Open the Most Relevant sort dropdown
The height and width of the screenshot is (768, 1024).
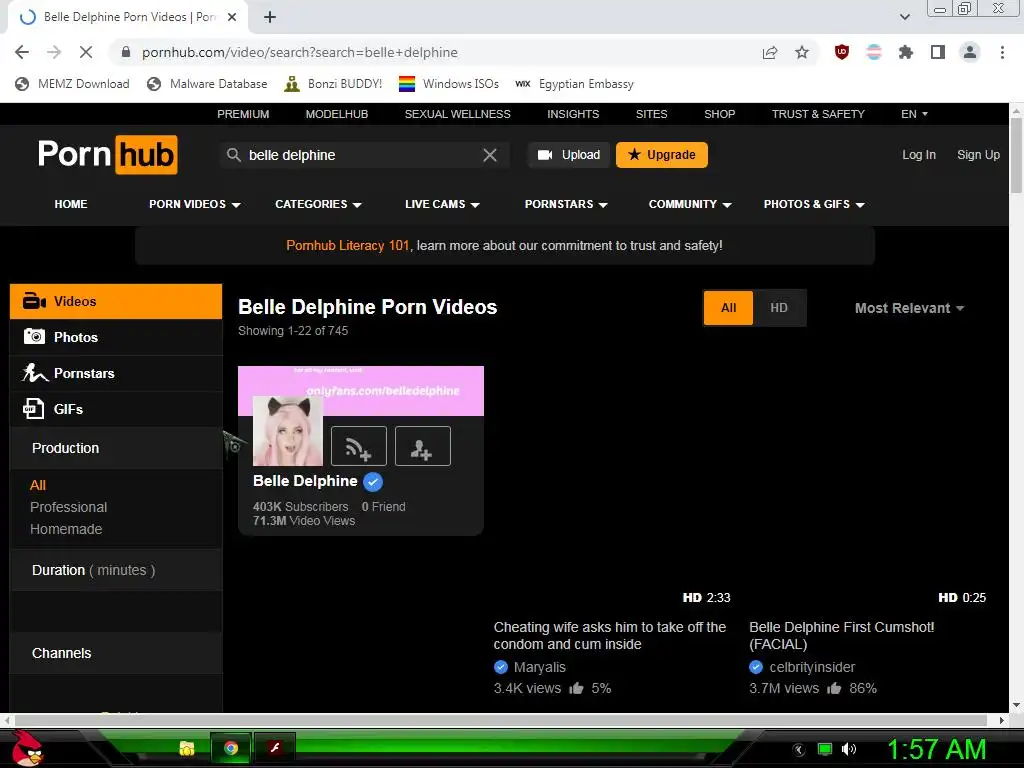click(x=909, y=308)
